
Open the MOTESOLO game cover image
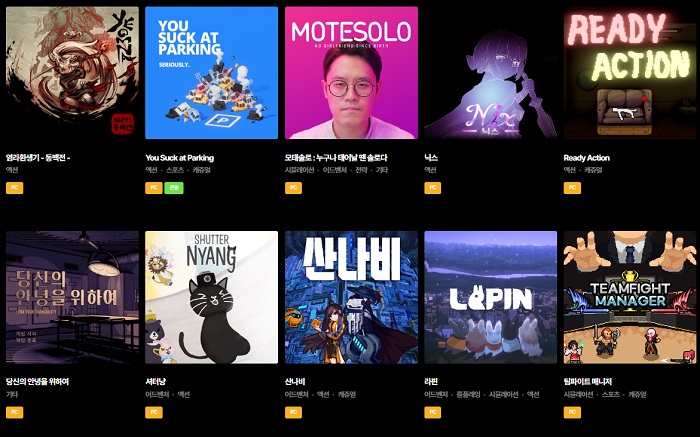pyautogui.click(x=351, y=73)
